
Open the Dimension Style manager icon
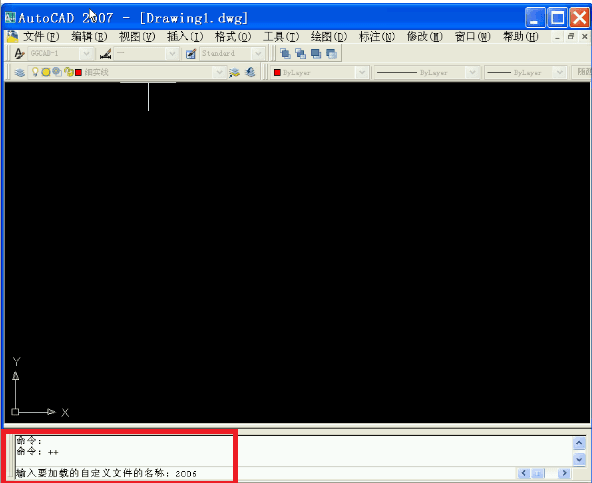tap(106, 54)
